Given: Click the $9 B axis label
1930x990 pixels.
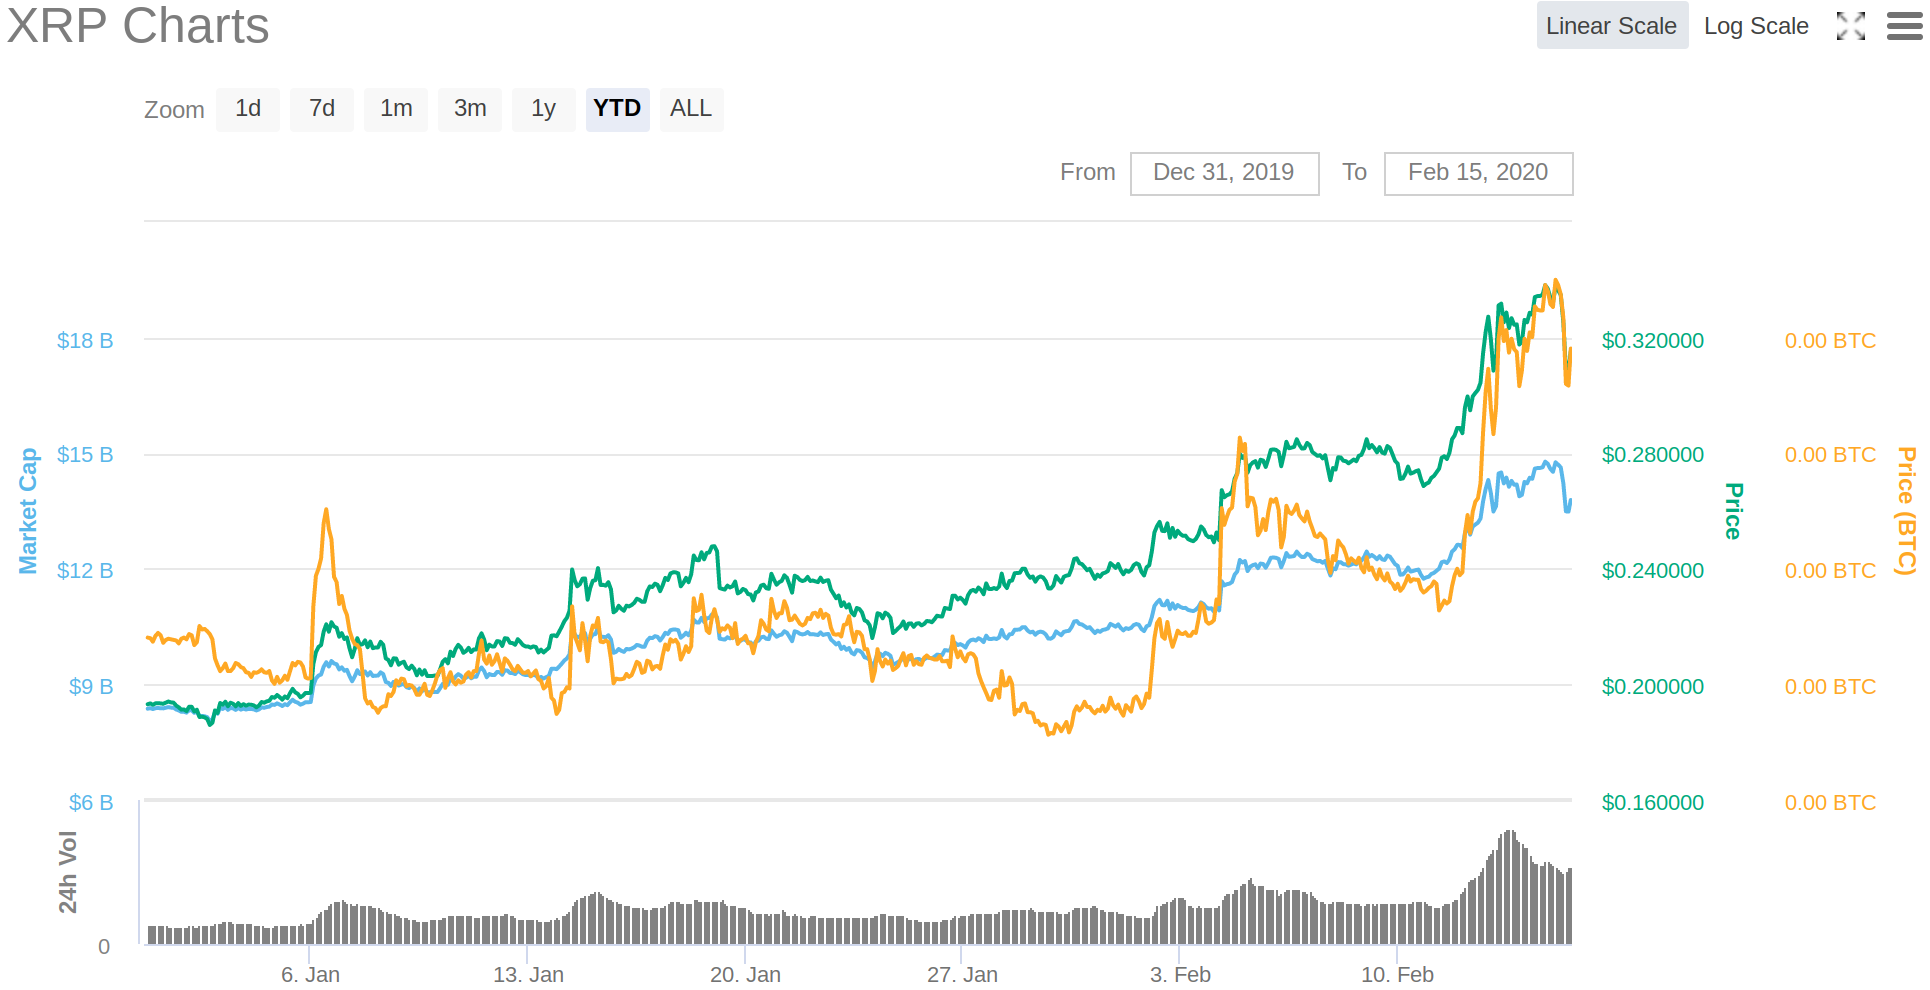Looking at the screenshot, I should (91, 687).
